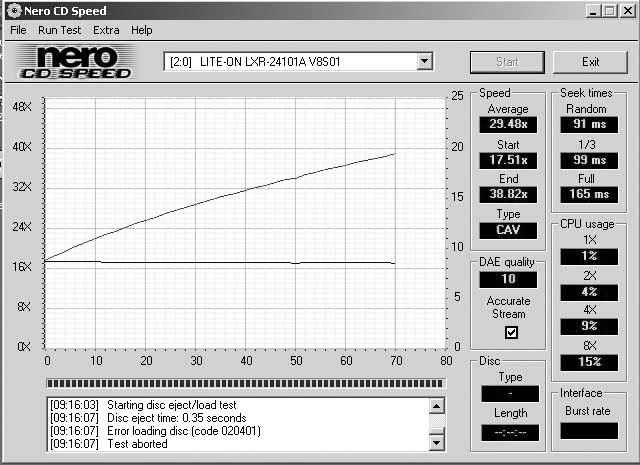Click the Average speed value 29.48x
The image size is (640, 465).
508,125
